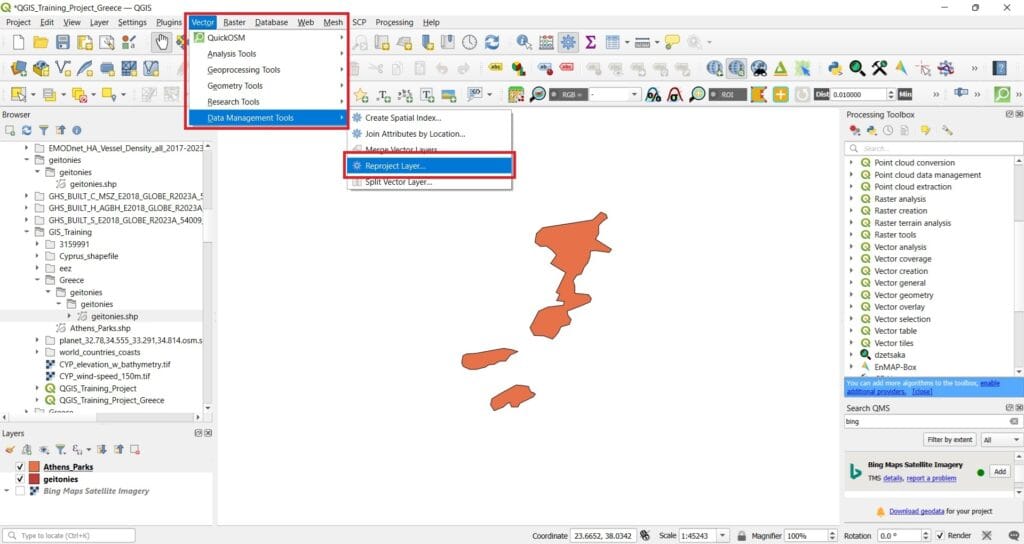Expand Cyprus_shapefile folder in Browser
This screenshot has width=1024, height=544.
pos(37,256)
